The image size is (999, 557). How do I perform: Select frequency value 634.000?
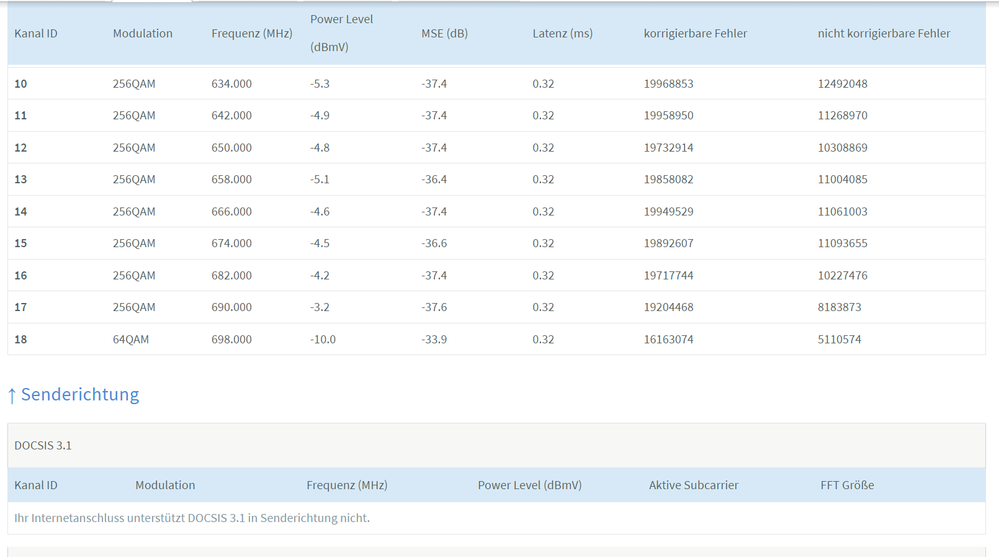(231, 83)
